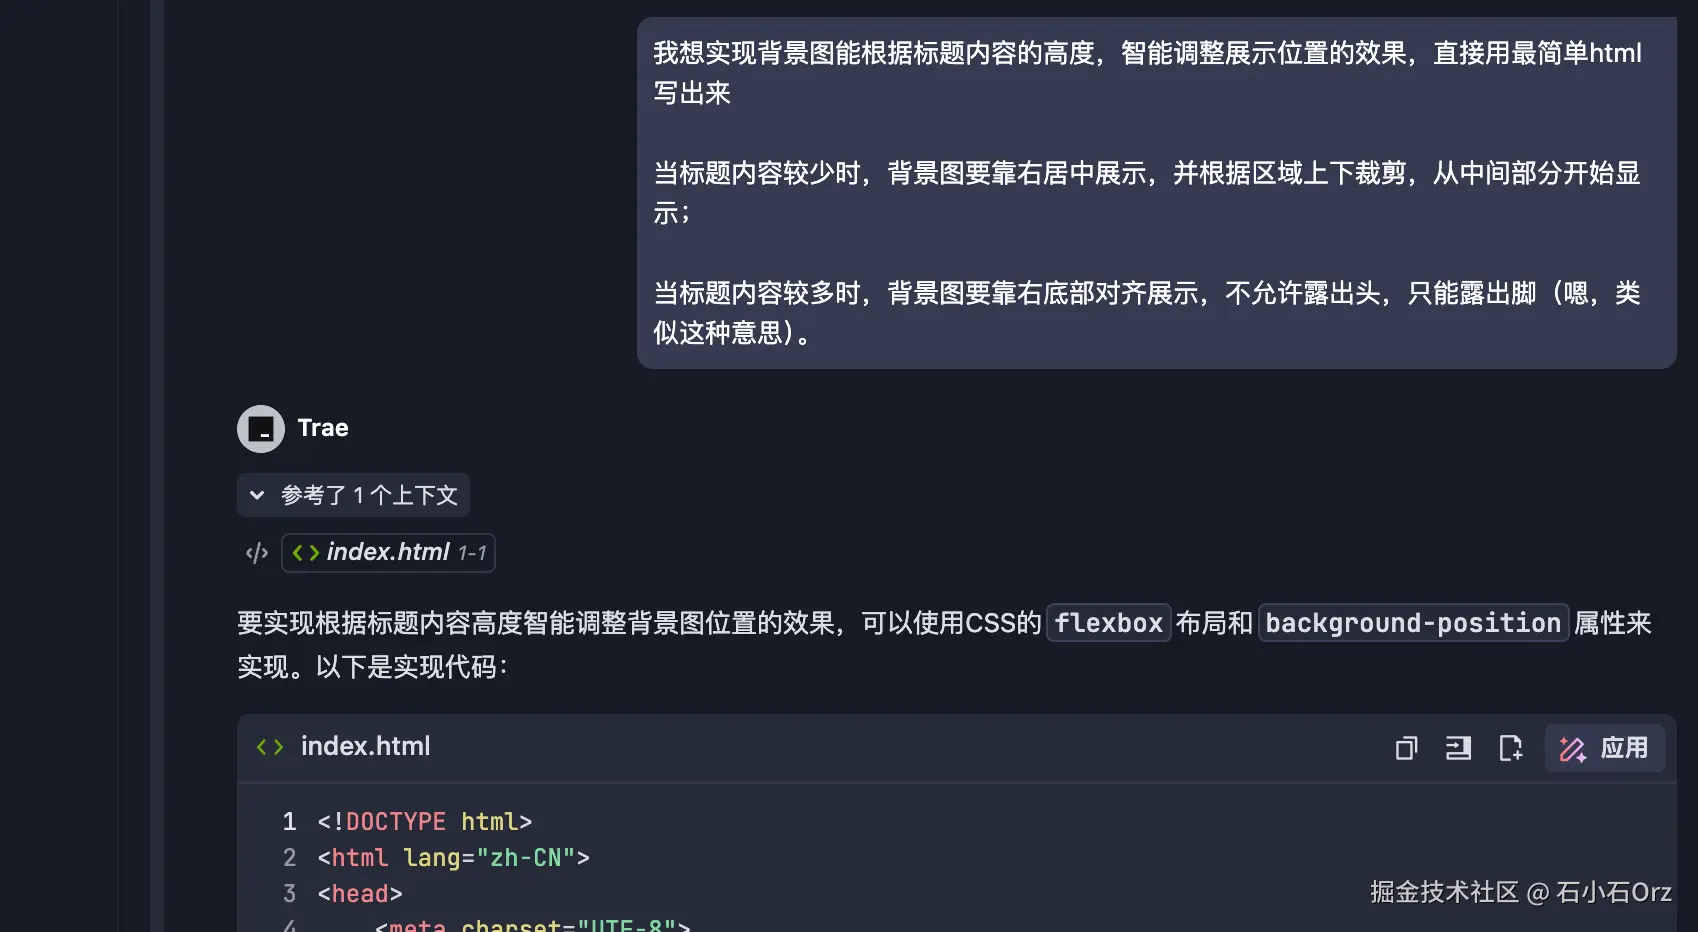Click the user's prompt message bubble
Screen dimensions: 1698x932
coord(1156,193)
